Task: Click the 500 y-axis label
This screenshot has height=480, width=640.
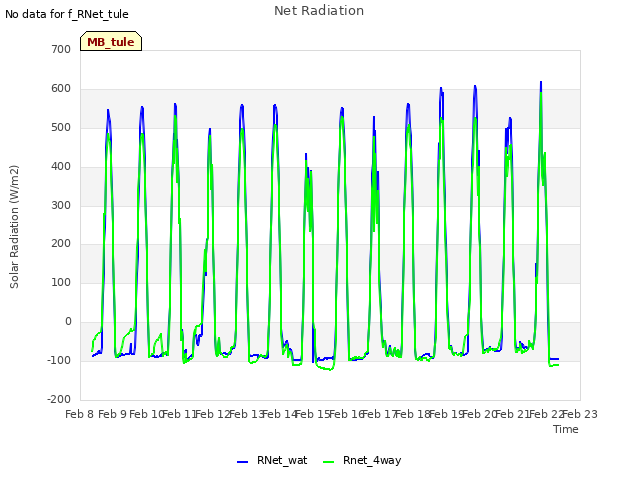Action: 61,127
